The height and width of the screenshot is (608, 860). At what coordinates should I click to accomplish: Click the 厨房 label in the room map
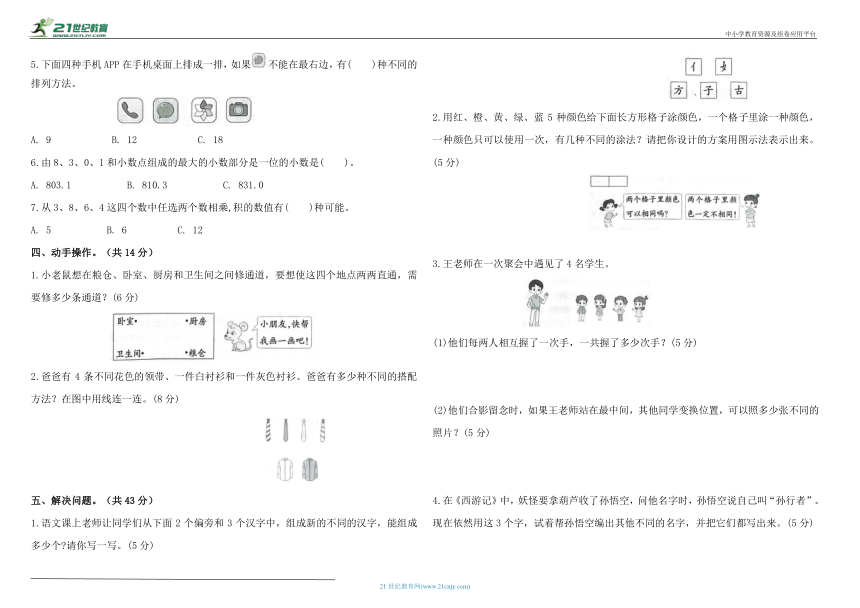196,321
